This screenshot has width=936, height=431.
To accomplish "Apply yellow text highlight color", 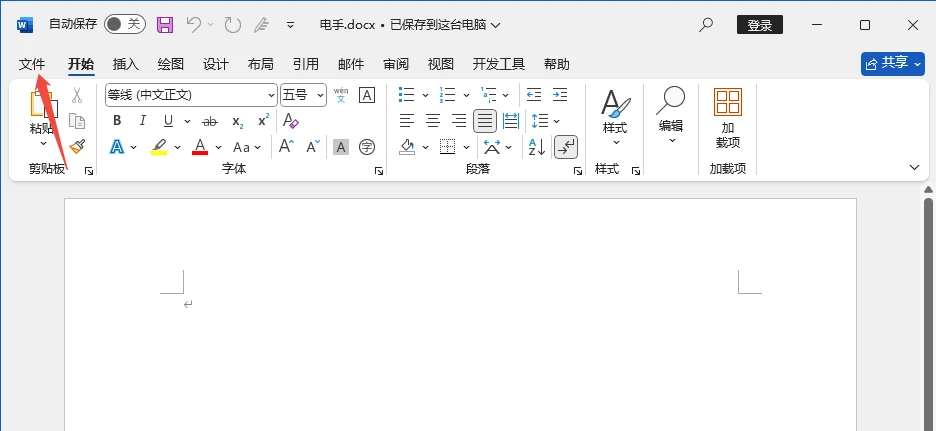I will coord(159,147).
